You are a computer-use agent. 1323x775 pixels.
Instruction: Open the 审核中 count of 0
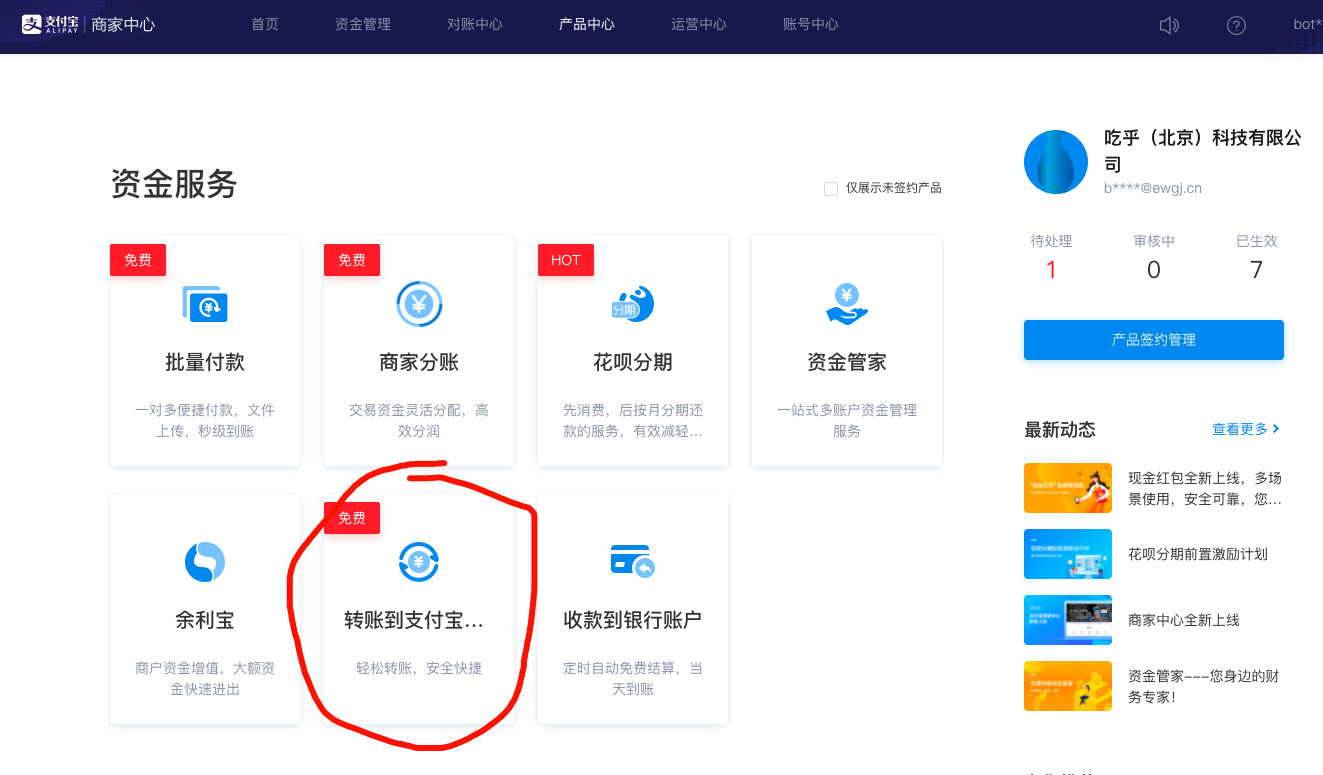(x=1154, y=270)
